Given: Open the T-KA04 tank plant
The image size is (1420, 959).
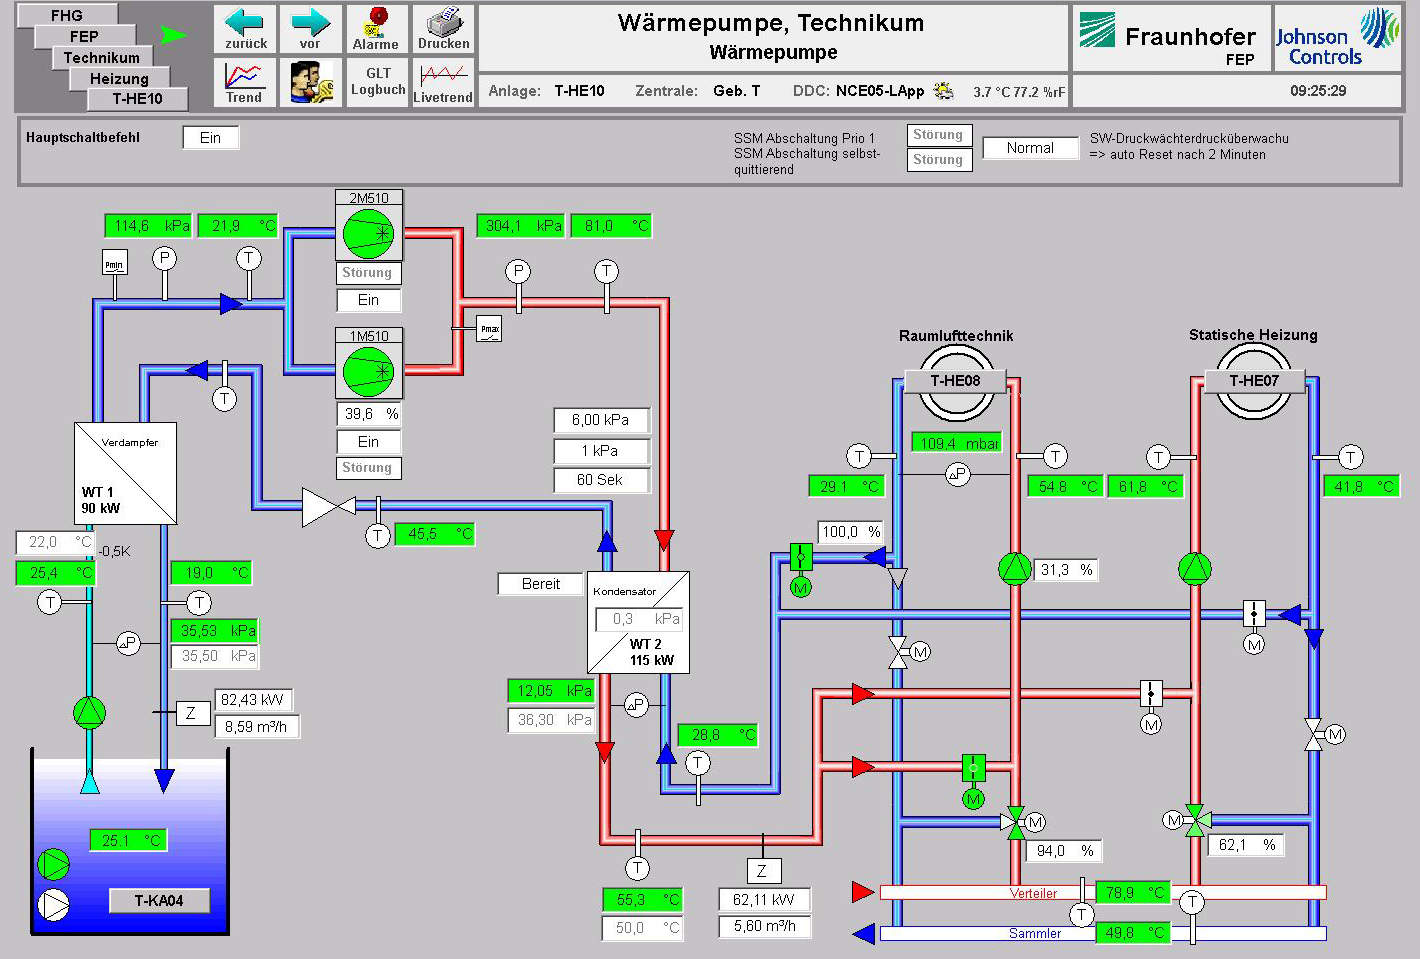Looking at the screenshot, I should [x=159, y=900].
